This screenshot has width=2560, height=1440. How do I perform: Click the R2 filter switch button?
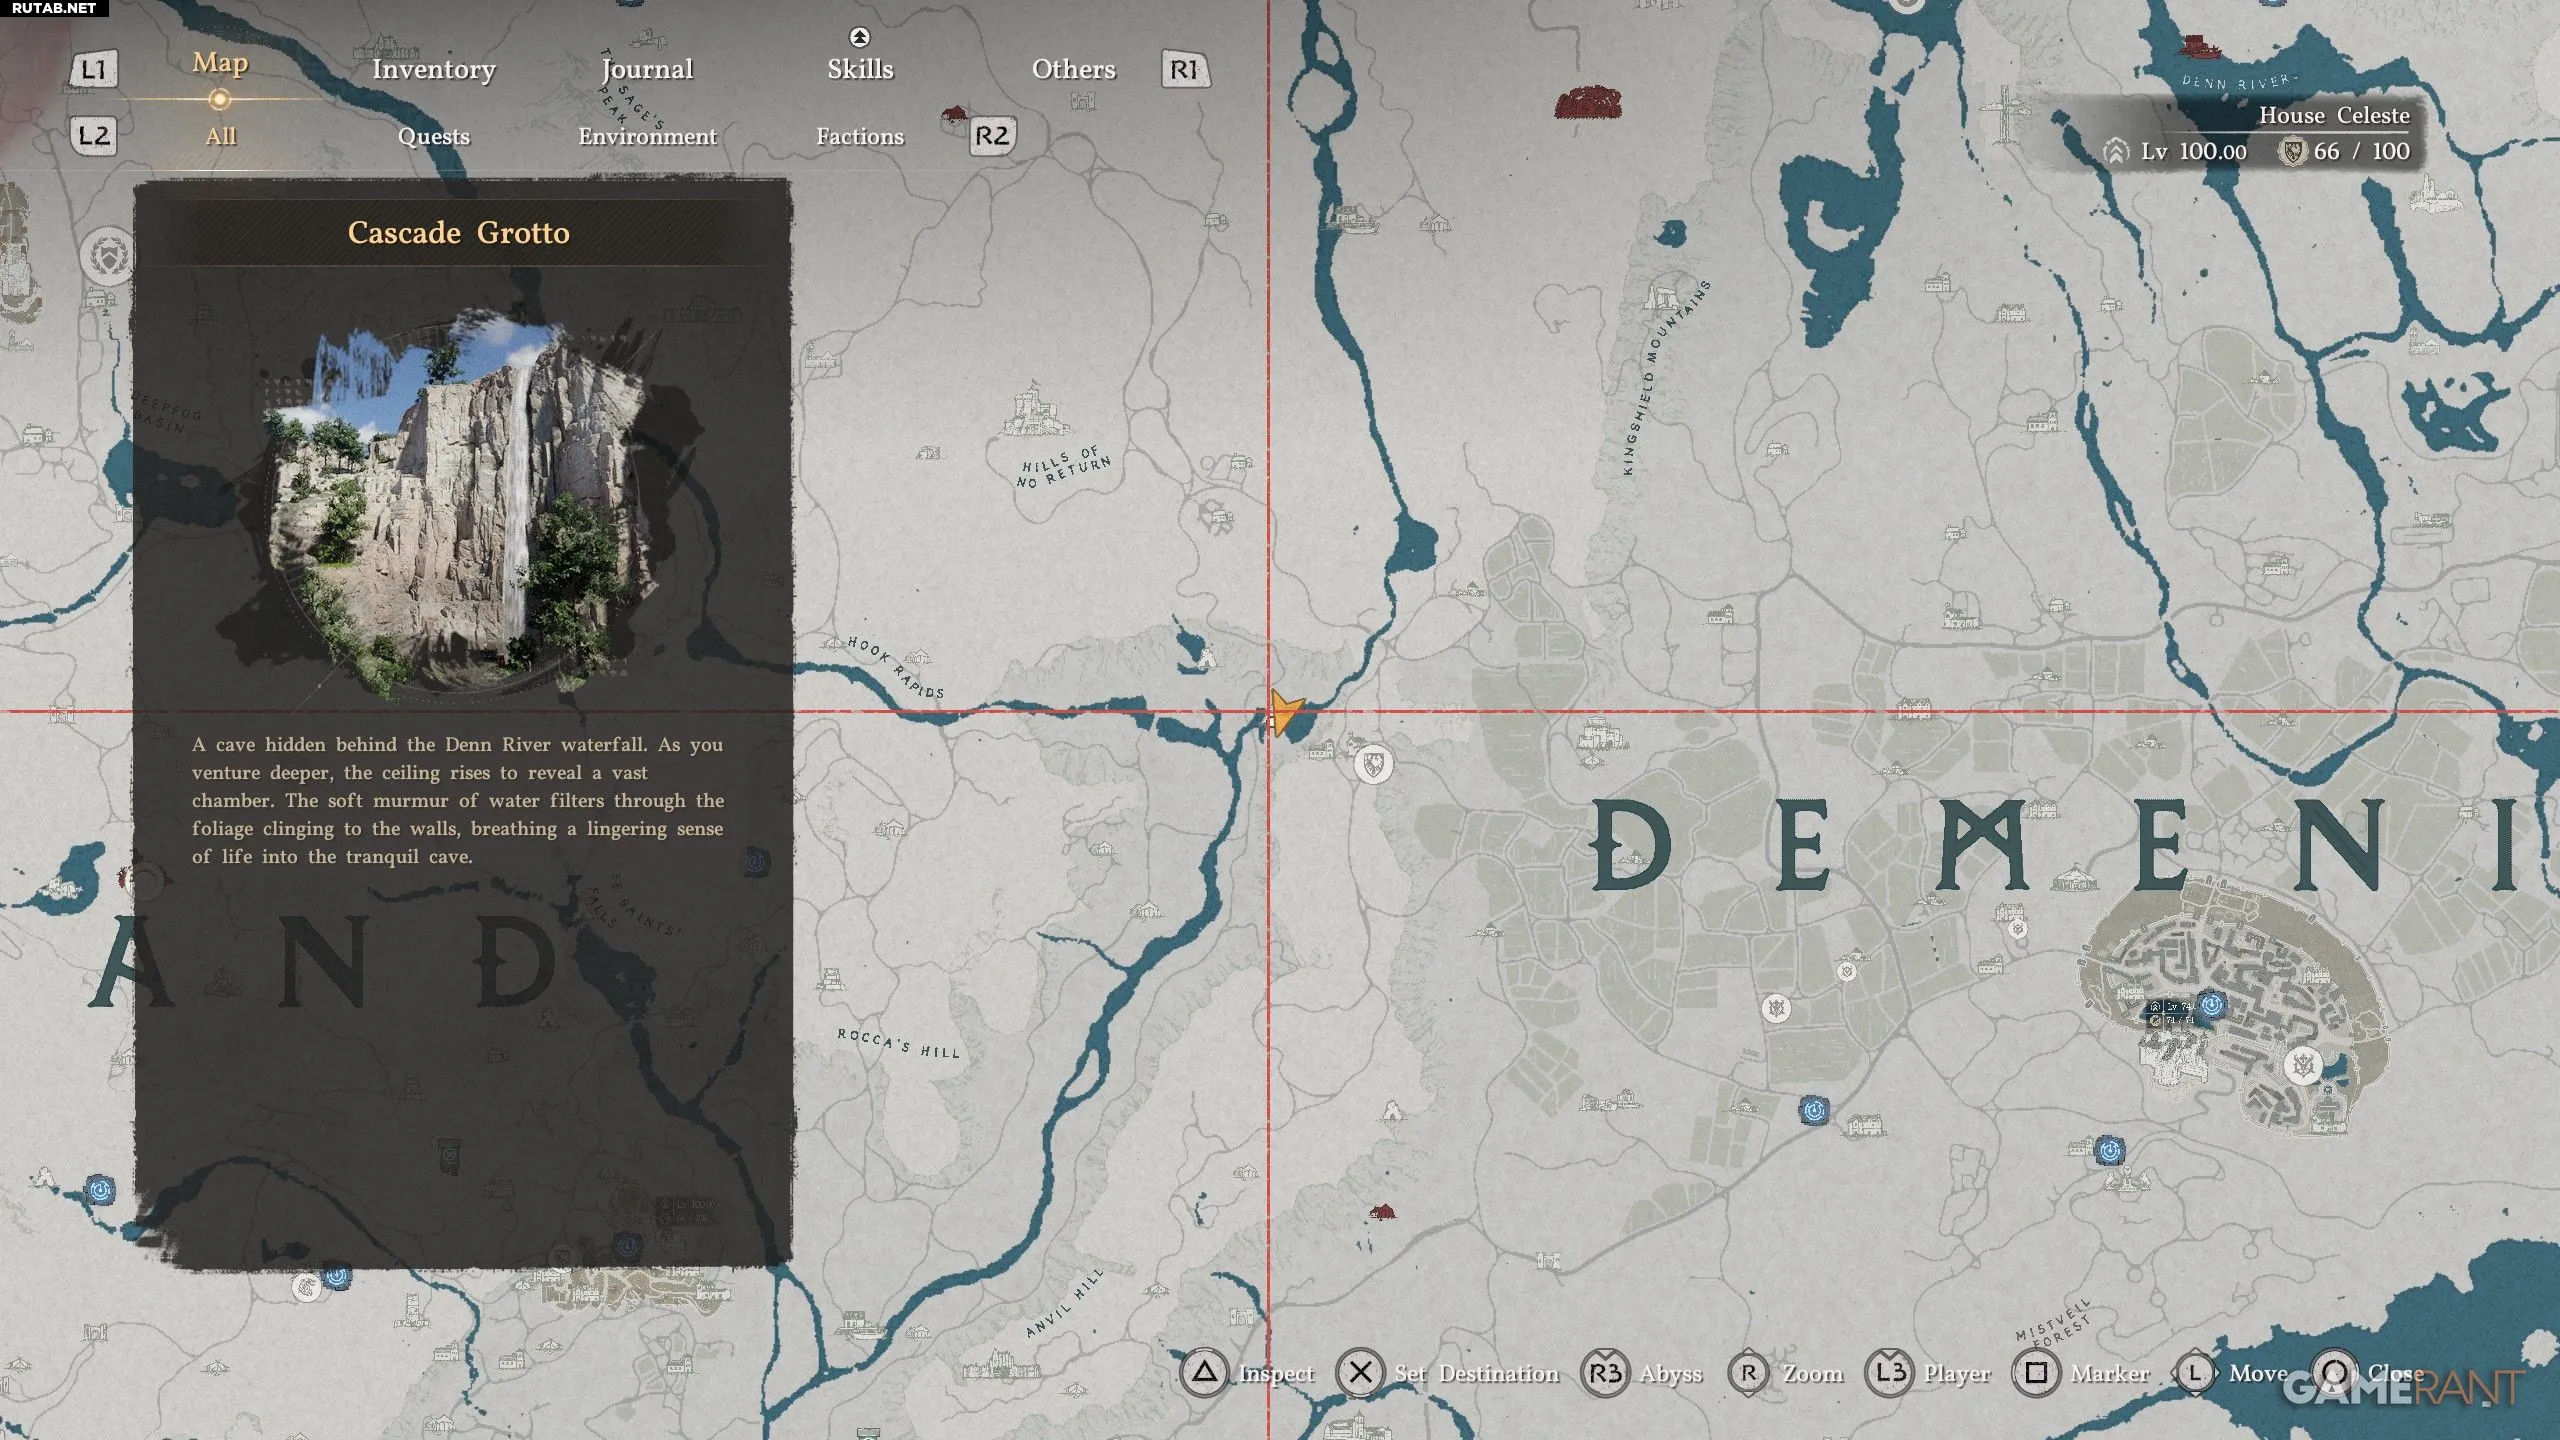[991, 135]
